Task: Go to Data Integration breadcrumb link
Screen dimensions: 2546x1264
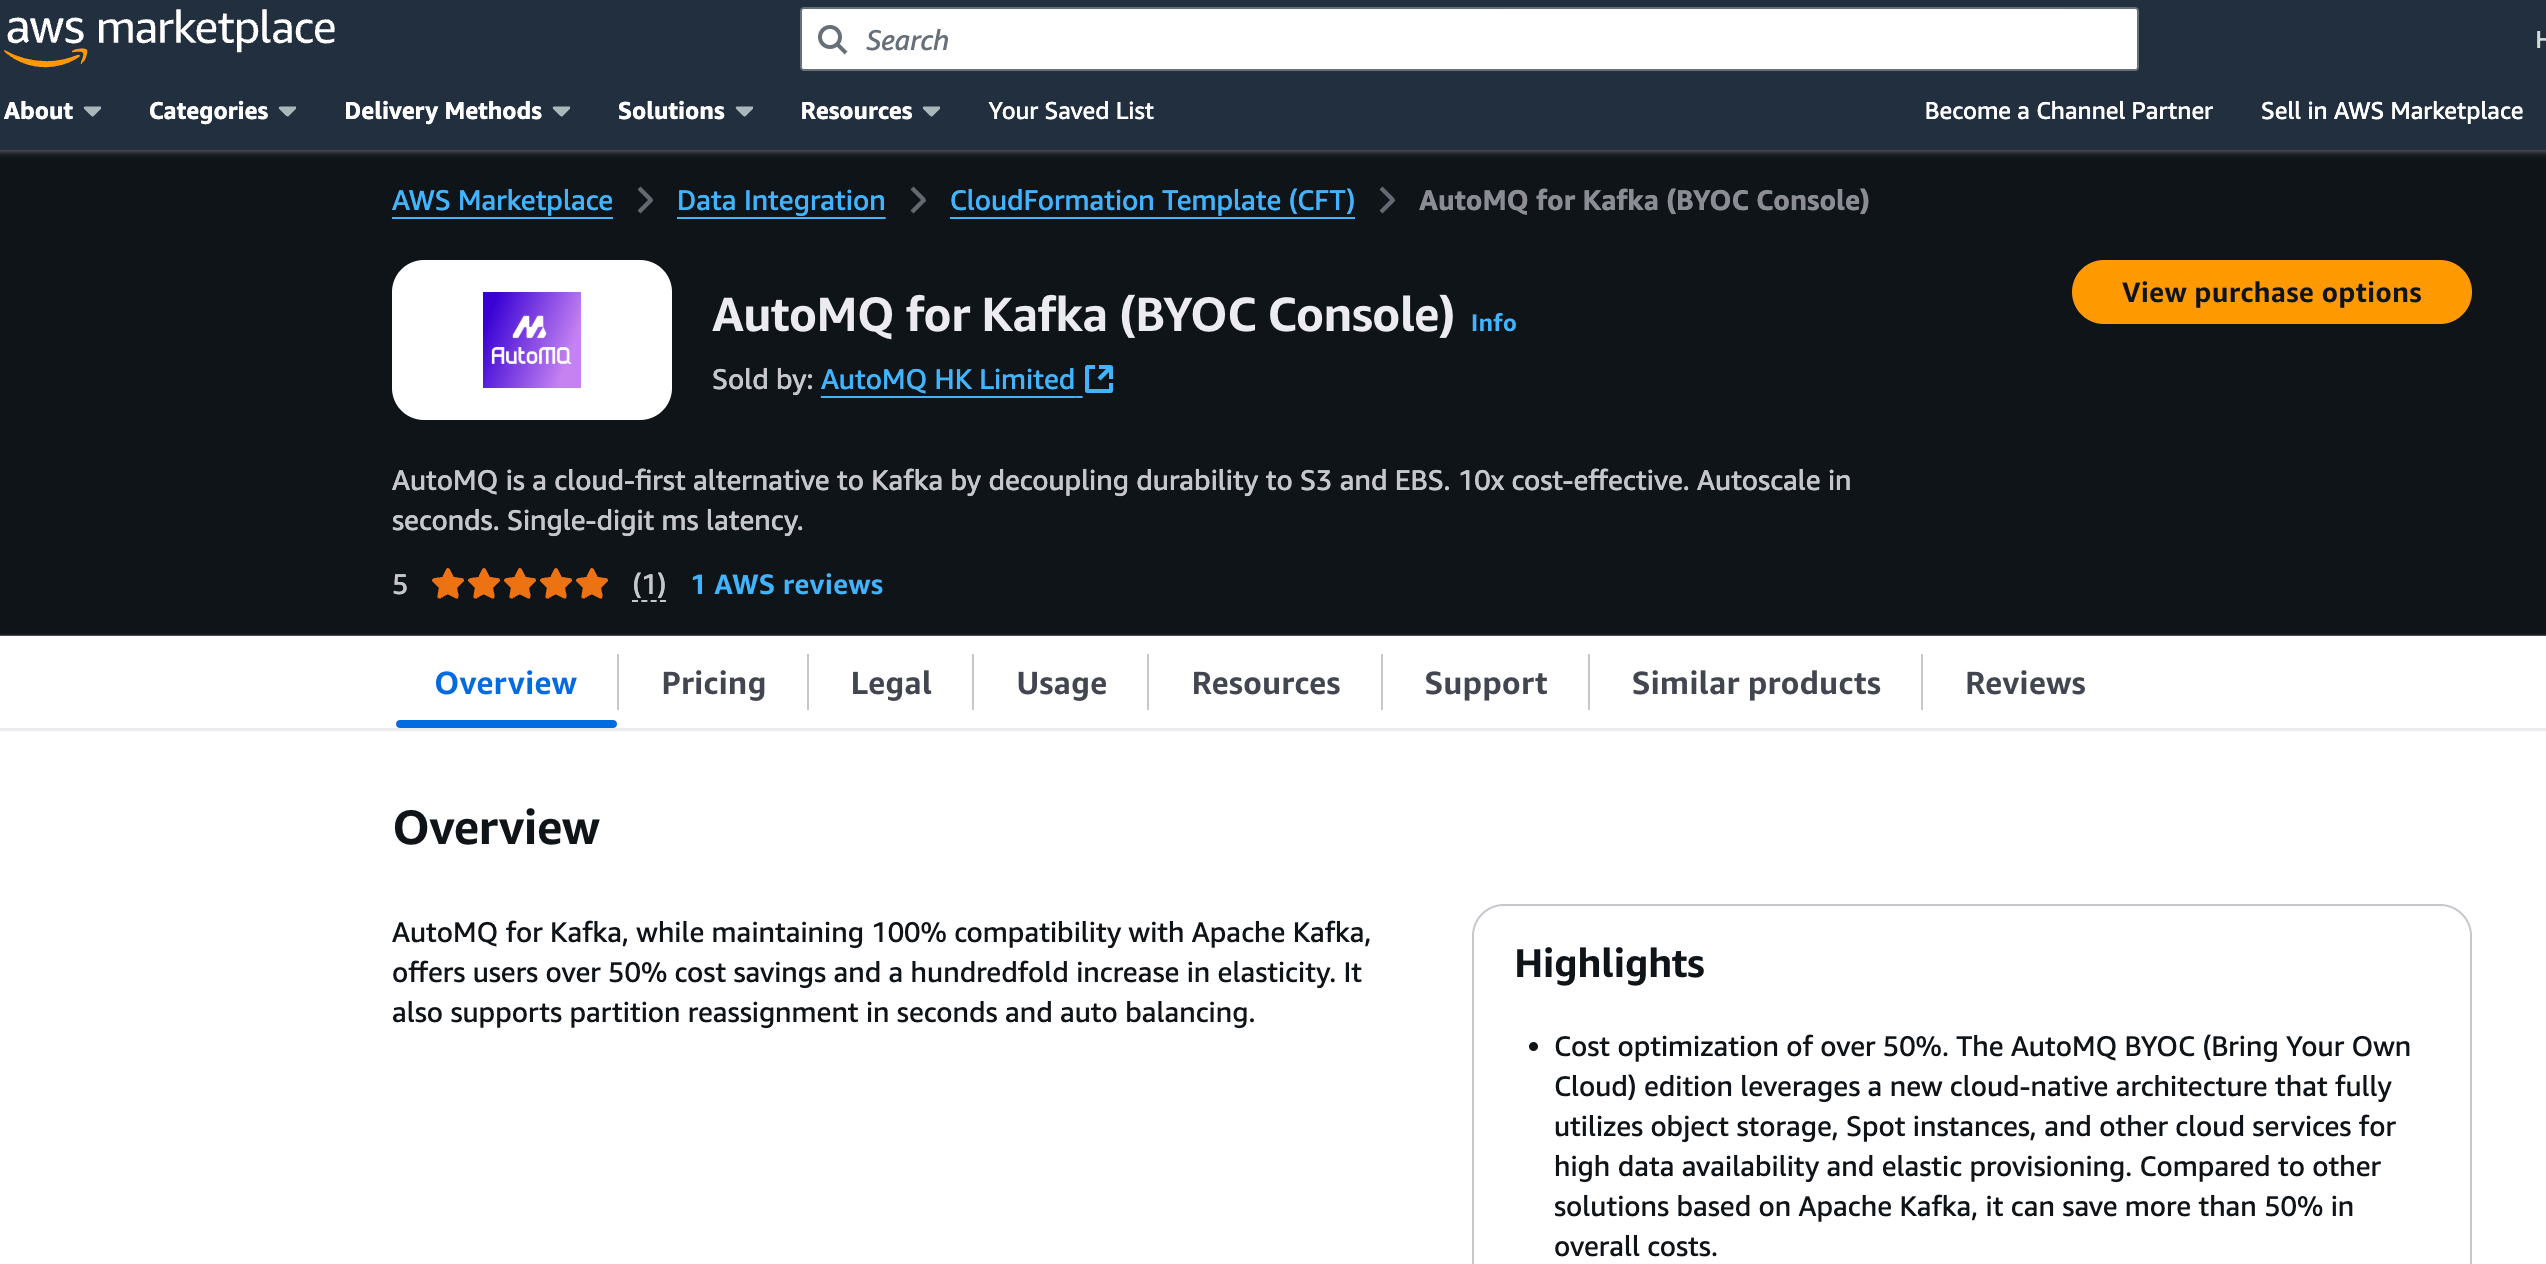Action: pyautogui.click(x=781, y=200)
